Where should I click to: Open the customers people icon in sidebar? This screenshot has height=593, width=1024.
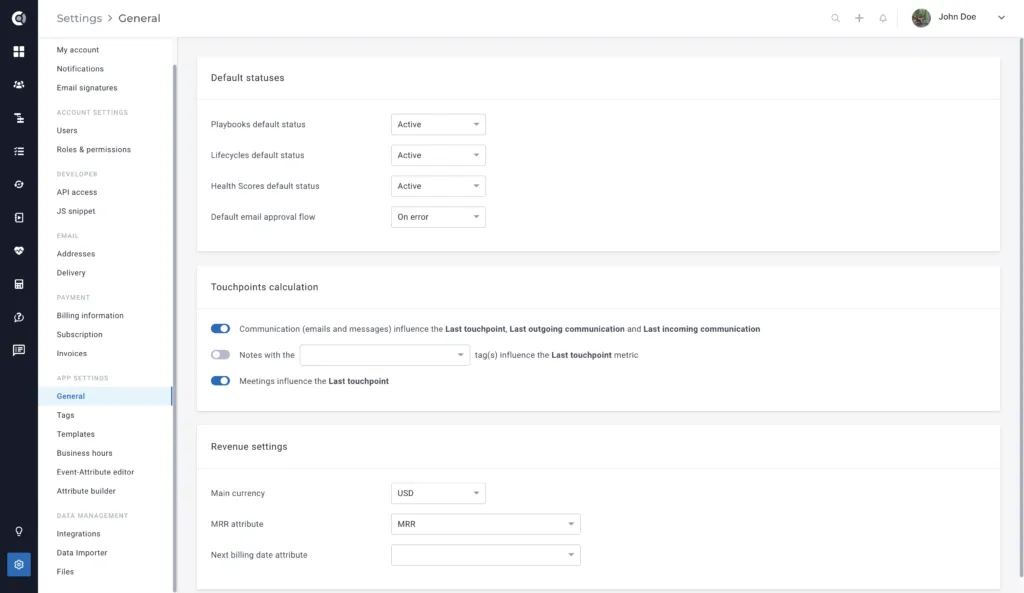click(19, 85)
